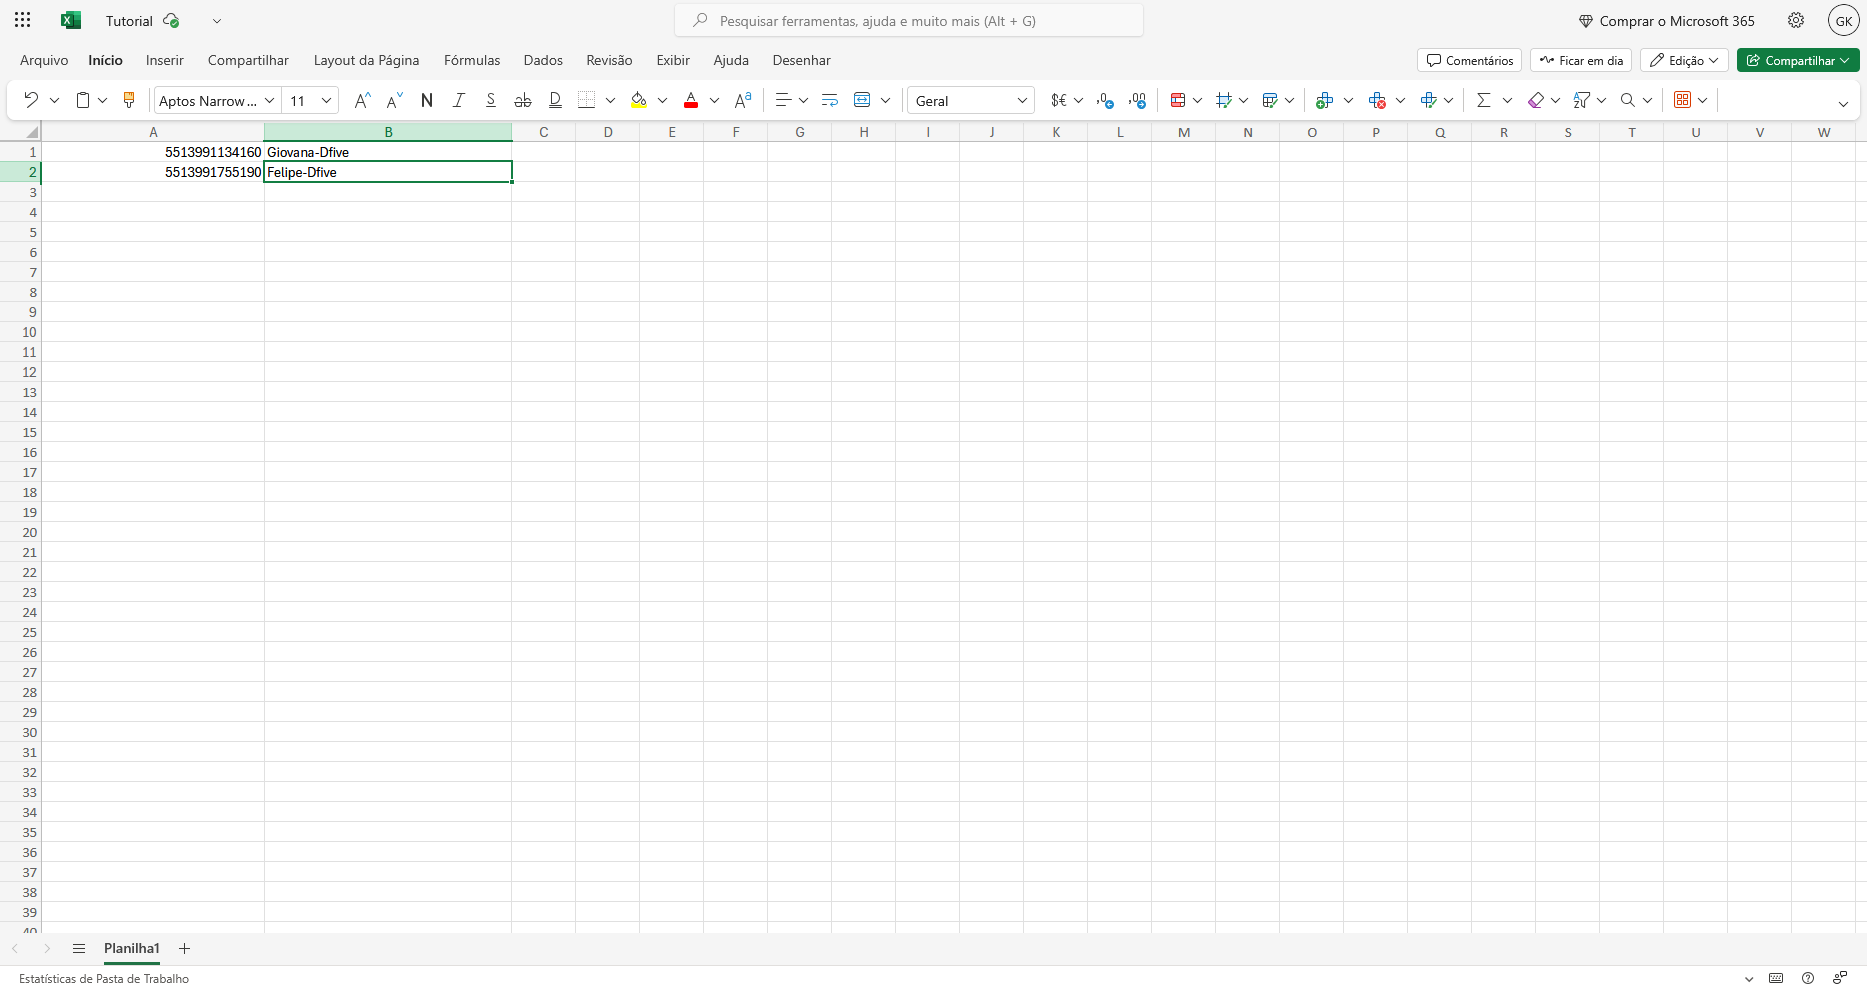The height and width of the screenshot is (988, 1867).
Task: Toggle italic text formatting
Action: [x=459, y=100]
